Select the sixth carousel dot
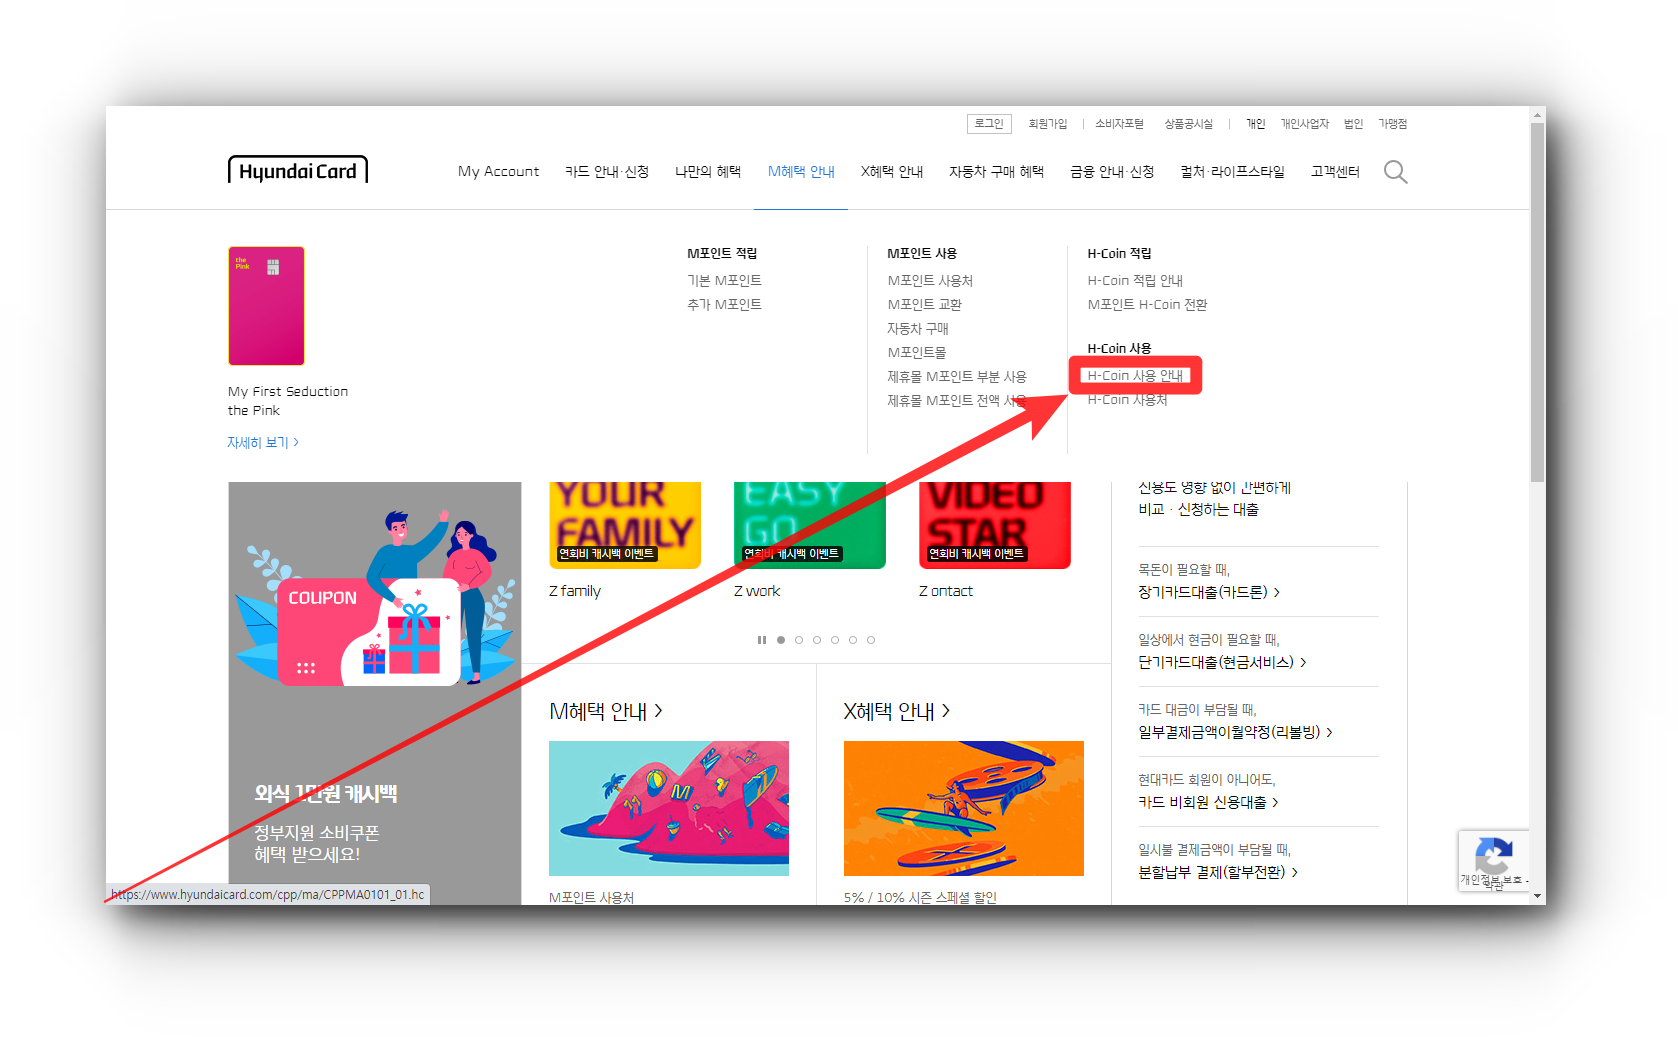The image size is (1678, 1037). pos(871,640)
